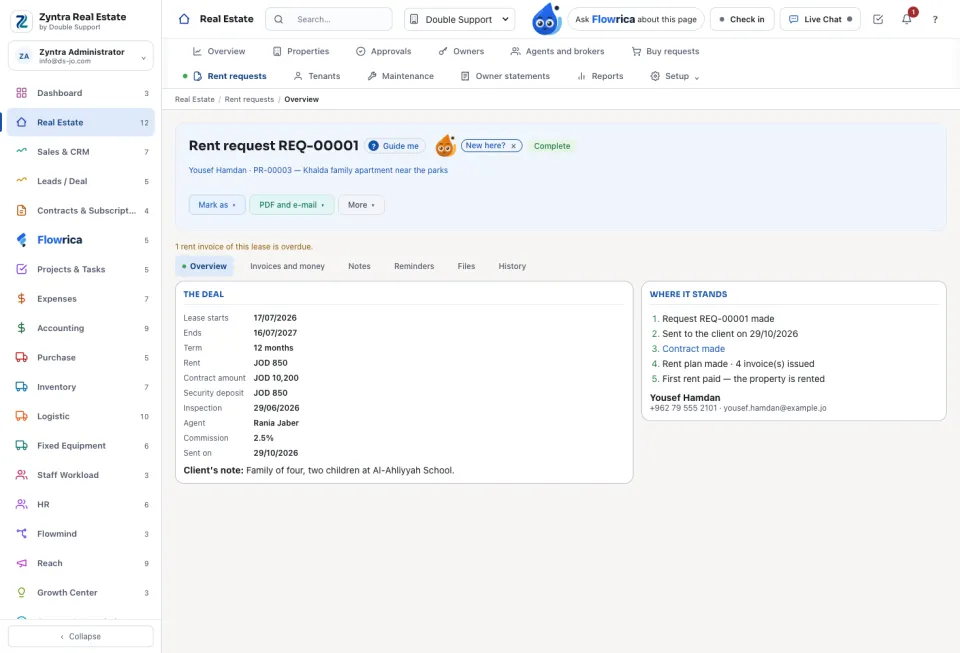The image size is (960, 653).
Task: Open the Sales & CRM chart icon
Action: 21,152
